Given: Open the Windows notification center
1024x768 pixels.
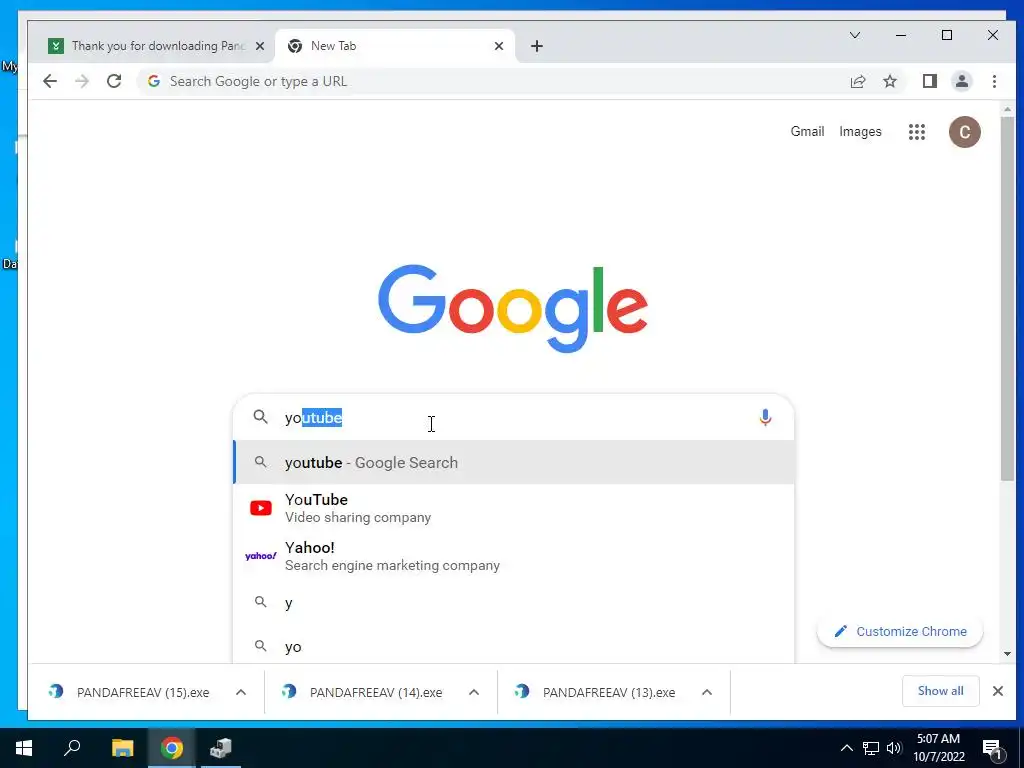Looking at the screenshot, I should (993, 749).
